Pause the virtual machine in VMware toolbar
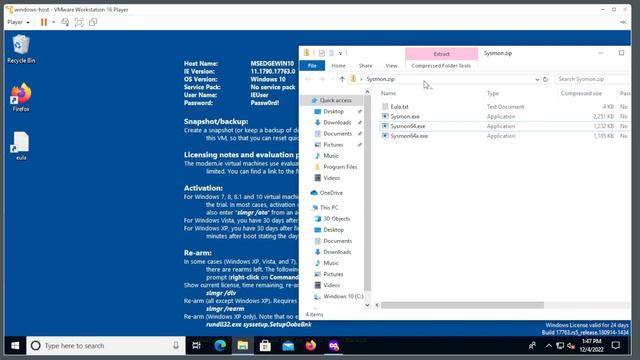Screen dimensions: 640x360 tap(44, 22)
